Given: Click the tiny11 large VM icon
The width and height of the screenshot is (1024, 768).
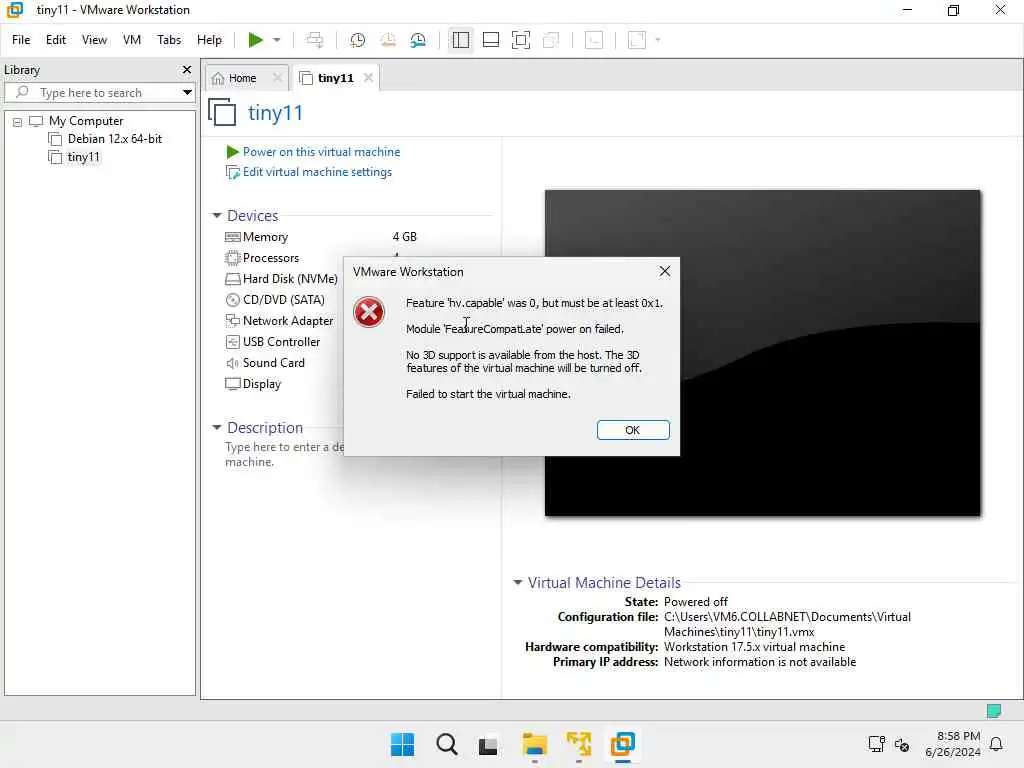Looking at the screenshot, I should pos(222,112).
